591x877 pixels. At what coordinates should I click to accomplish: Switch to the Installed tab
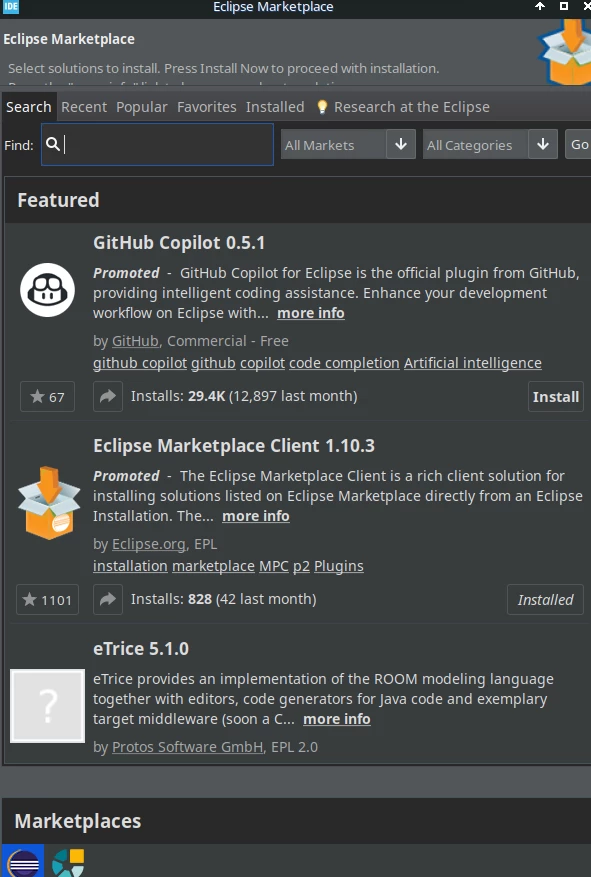(275, 107)
